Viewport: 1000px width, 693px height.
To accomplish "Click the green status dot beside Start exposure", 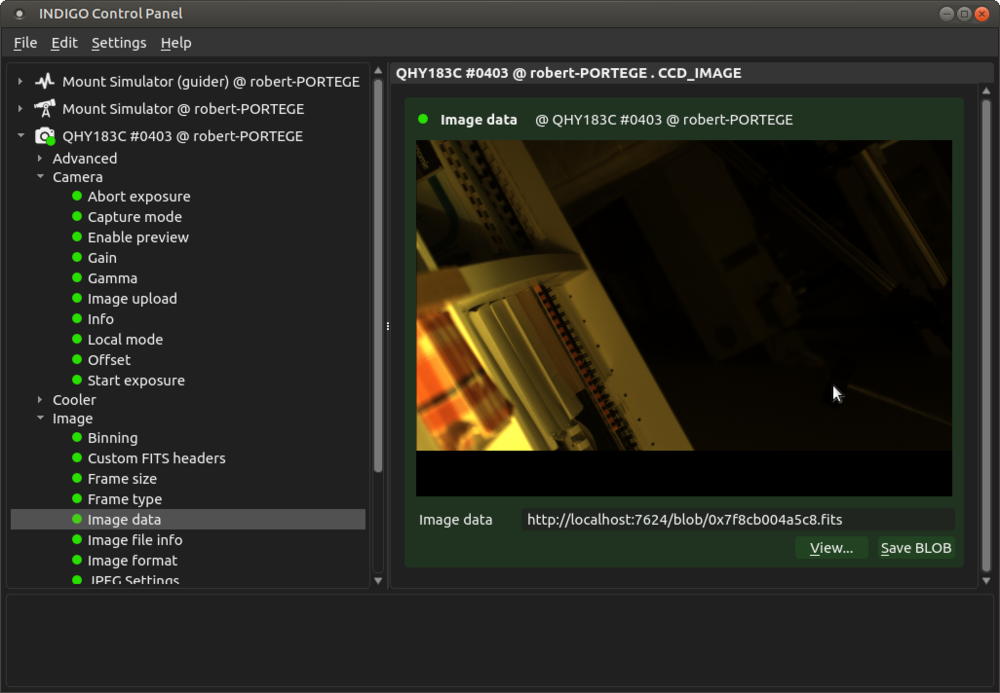I will [x=77, y=379].
